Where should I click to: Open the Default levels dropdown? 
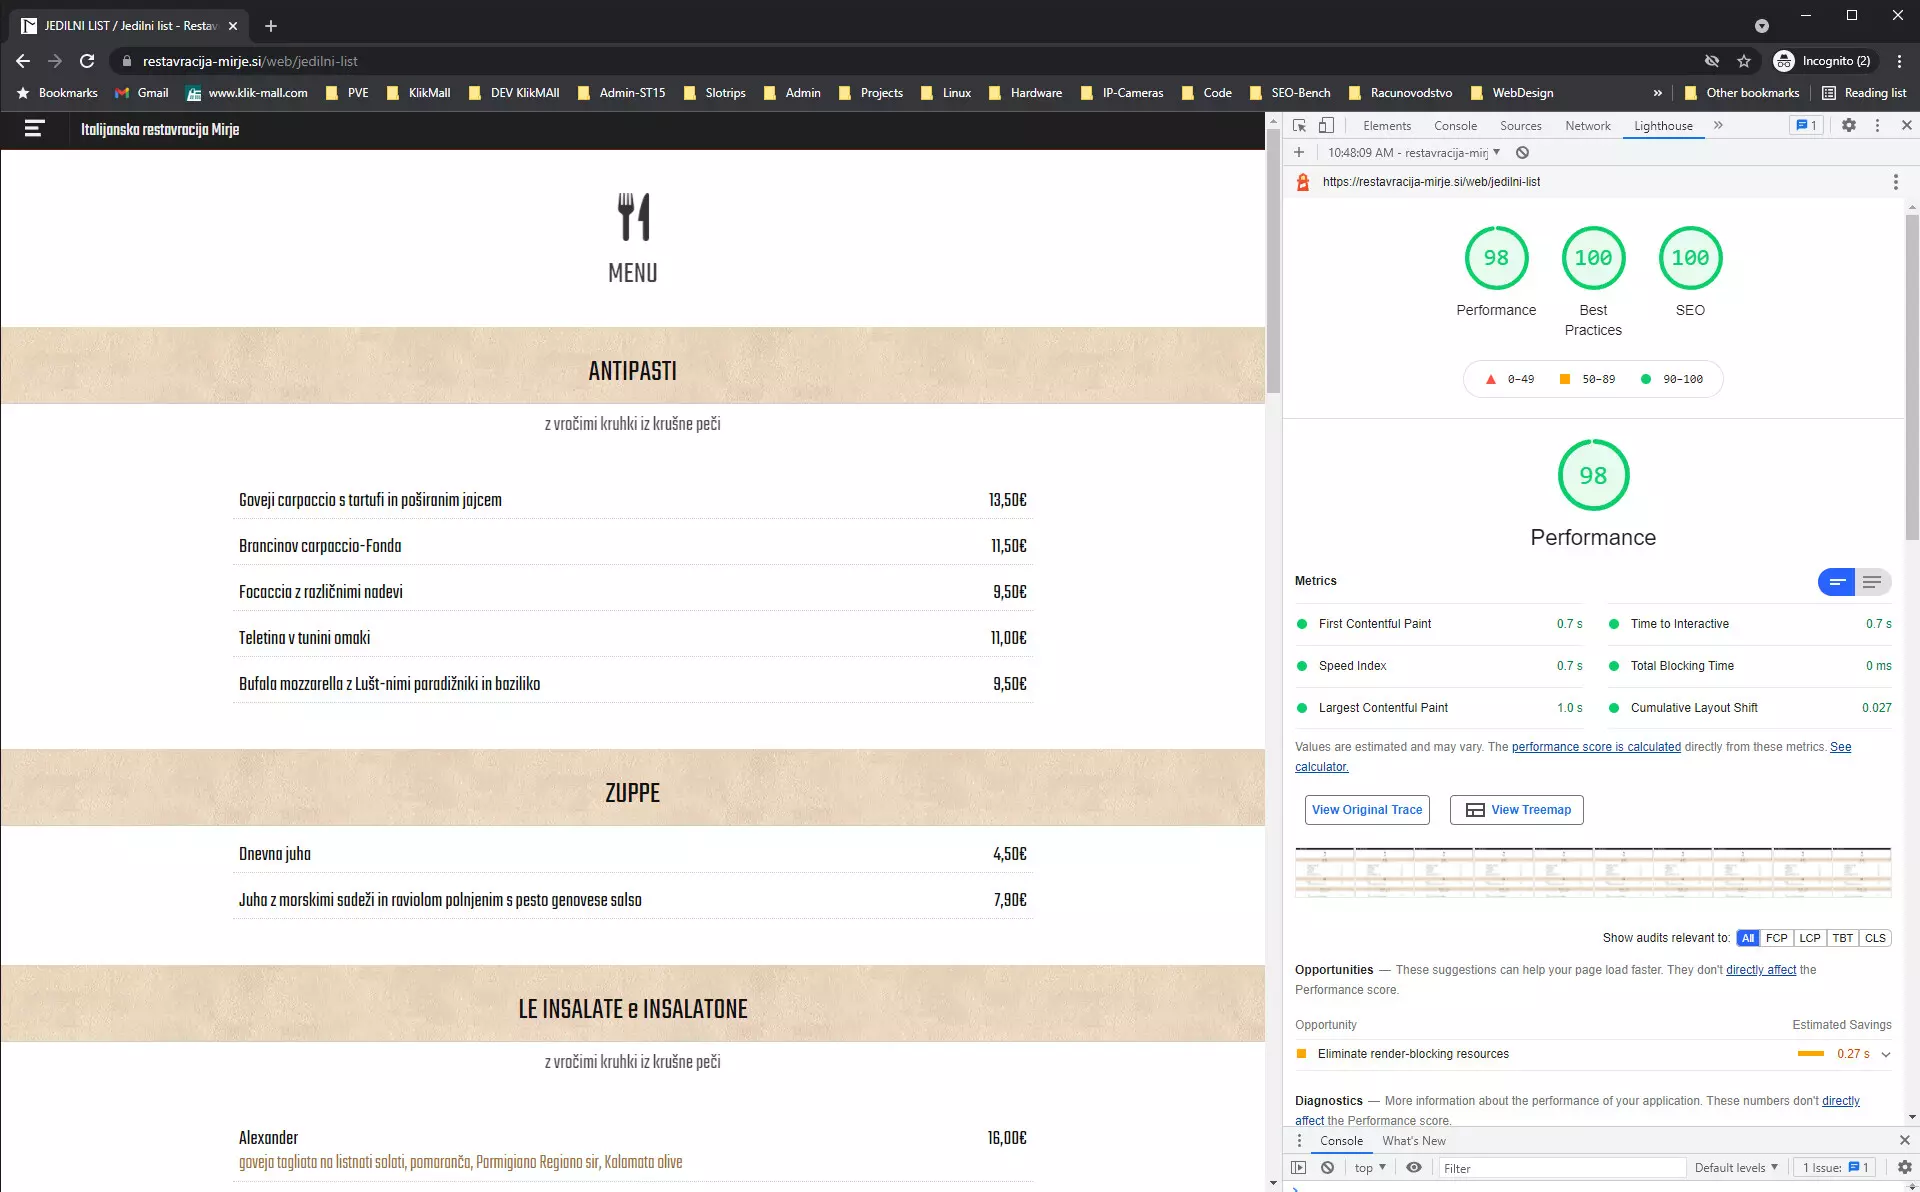(x=1736, y=1168)
